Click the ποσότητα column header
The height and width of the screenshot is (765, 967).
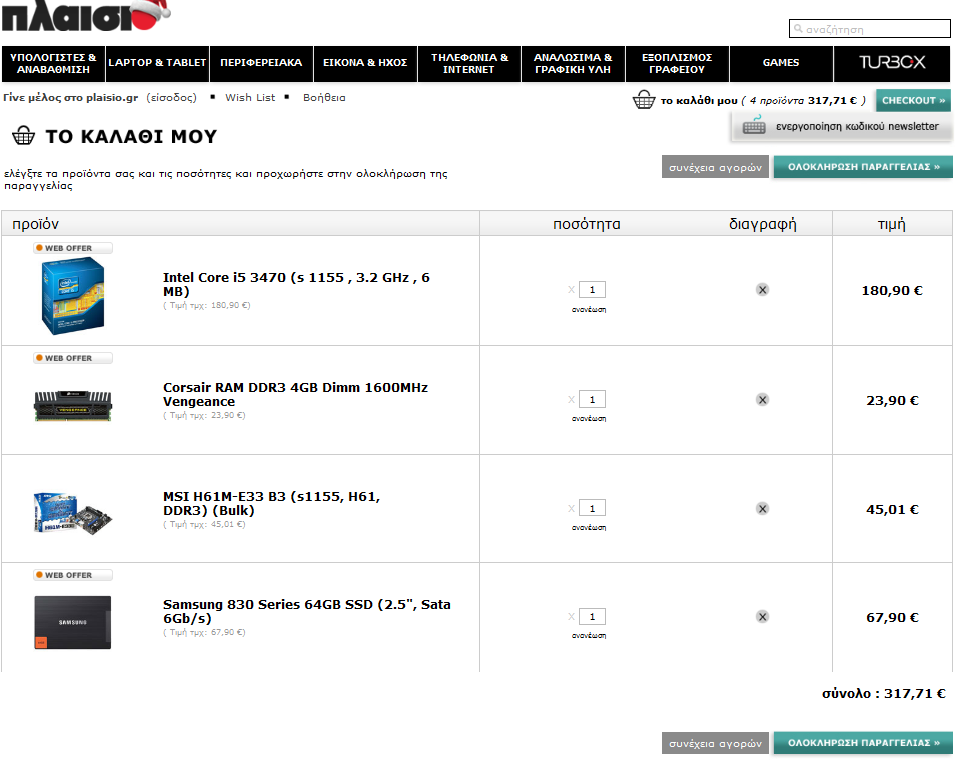[x=586, y=224]
